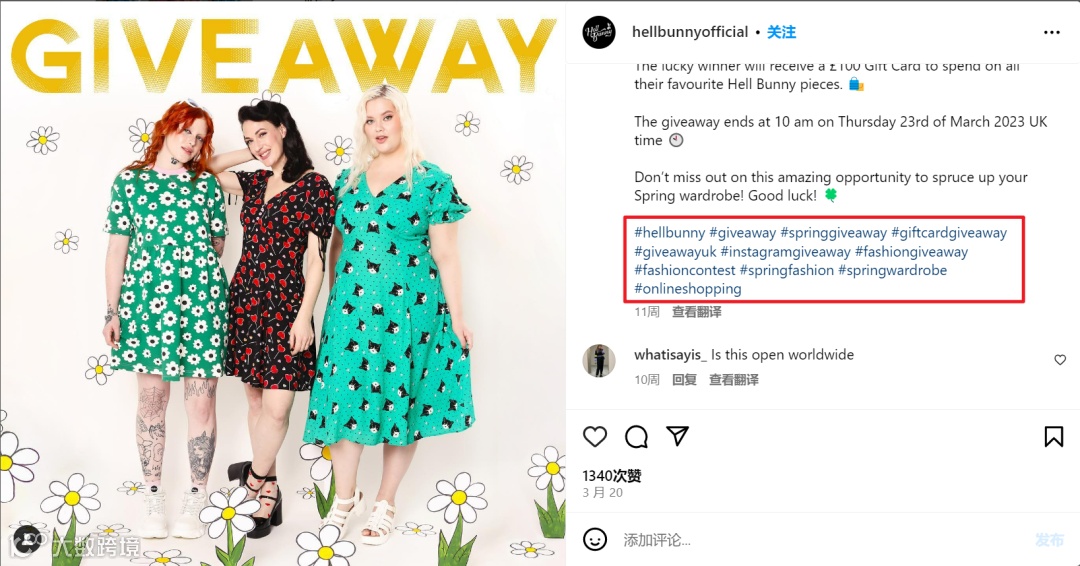
Task: Share post via paper plane icon
Action: (x=678, y=436)
